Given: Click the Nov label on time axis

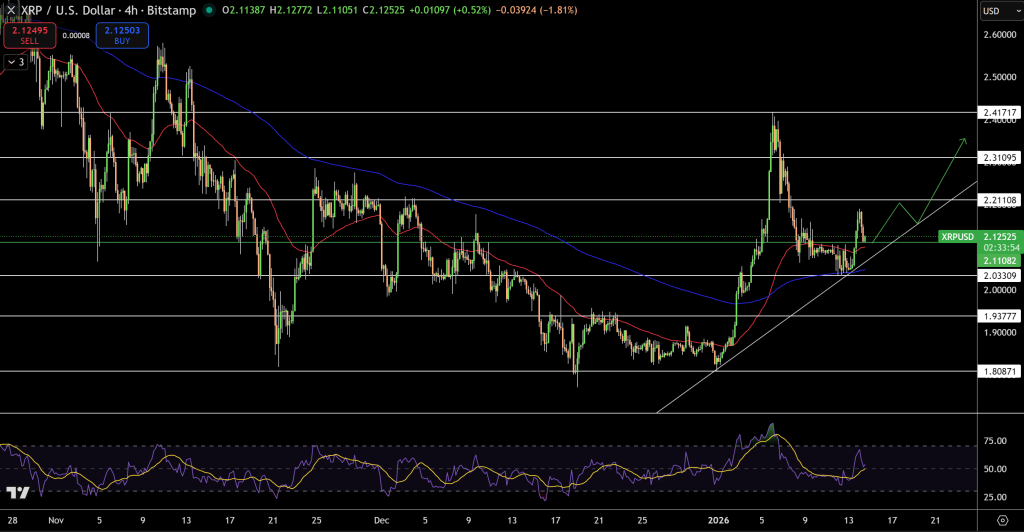Looking at the screenshot, I should tap(56, 520).
